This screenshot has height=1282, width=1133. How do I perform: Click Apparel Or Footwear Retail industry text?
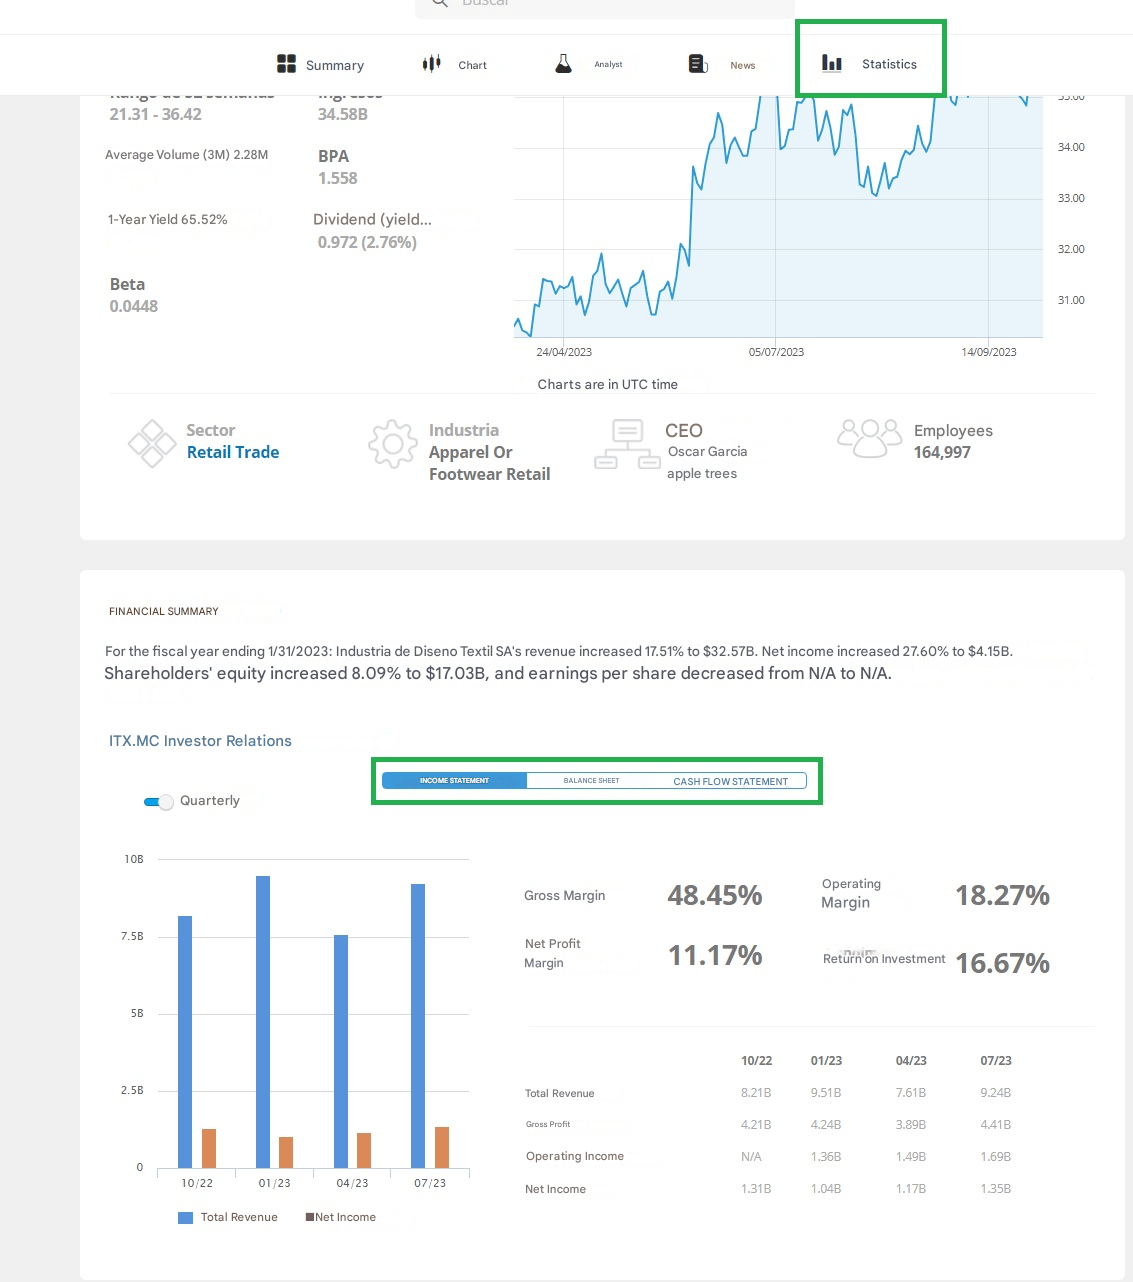489,463
